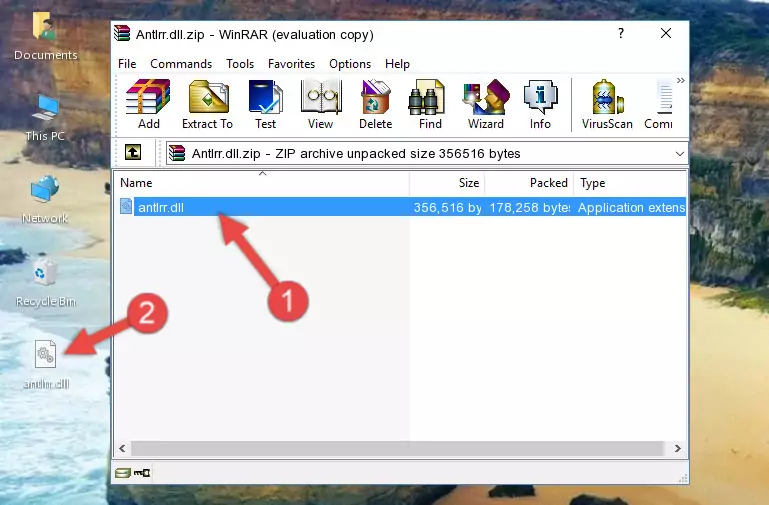Expand hidden toolbar items chevron
769x505 pixels.
681,80
